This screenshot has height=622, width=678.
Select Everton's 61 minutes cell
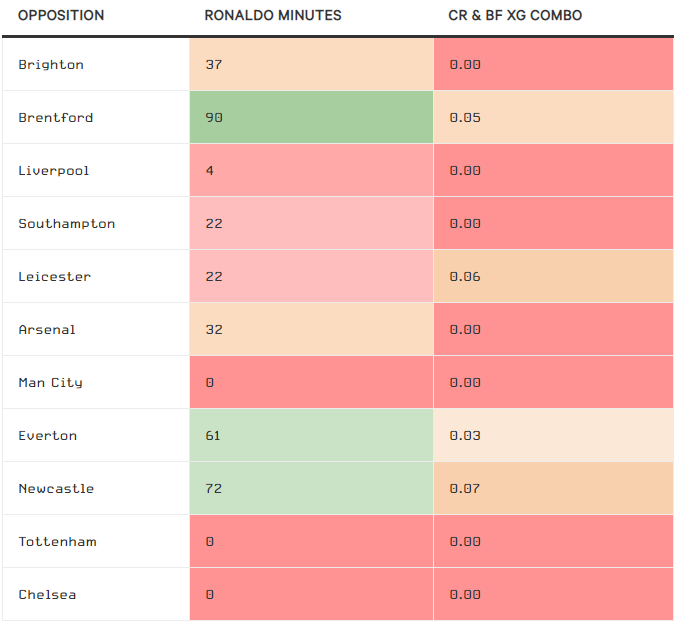click(x=311, y=436)
